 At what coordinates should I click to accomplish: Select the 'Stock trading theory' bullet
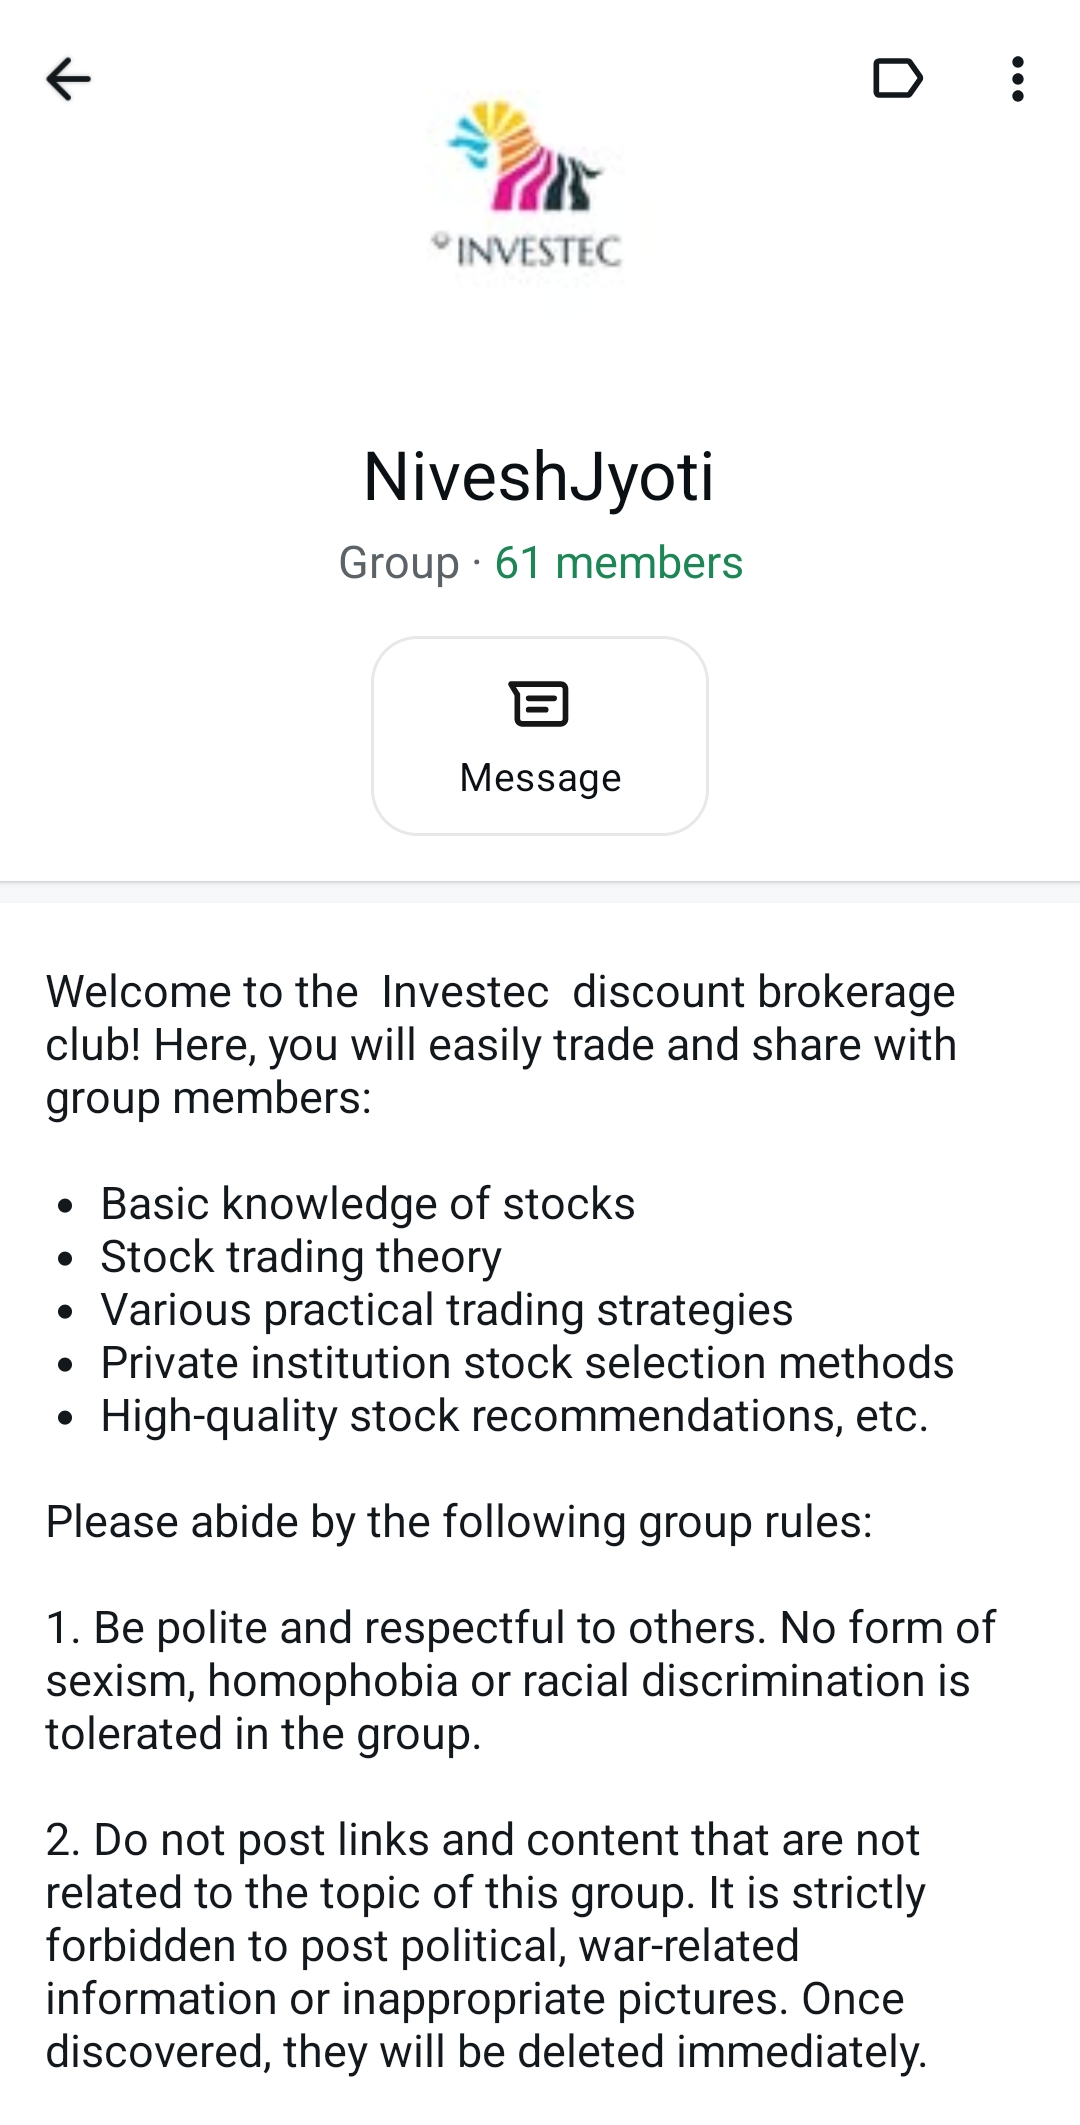[x=300, y=1256]
